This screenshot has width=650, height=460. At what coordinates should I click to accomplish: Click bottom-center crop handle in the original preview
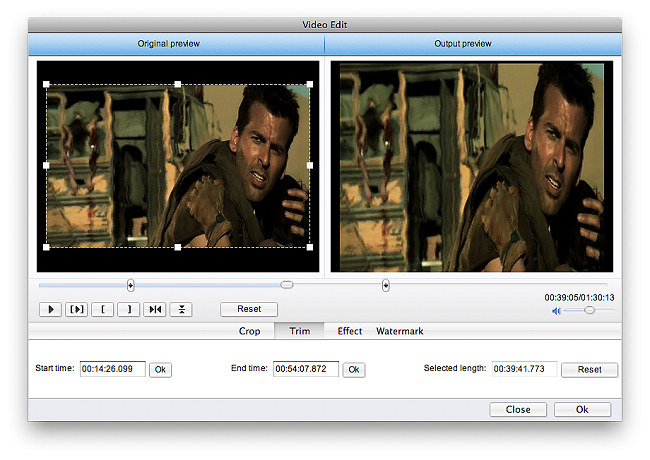coord(178,247)
